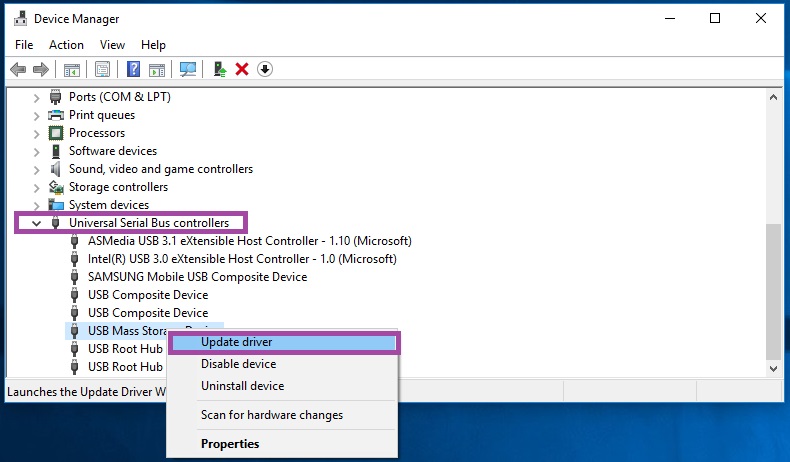The width and height of the screenshot is (790, 462).
Task: Click the blue Help question mark icon
Action: pyautogui.click(x=133, y=69)
